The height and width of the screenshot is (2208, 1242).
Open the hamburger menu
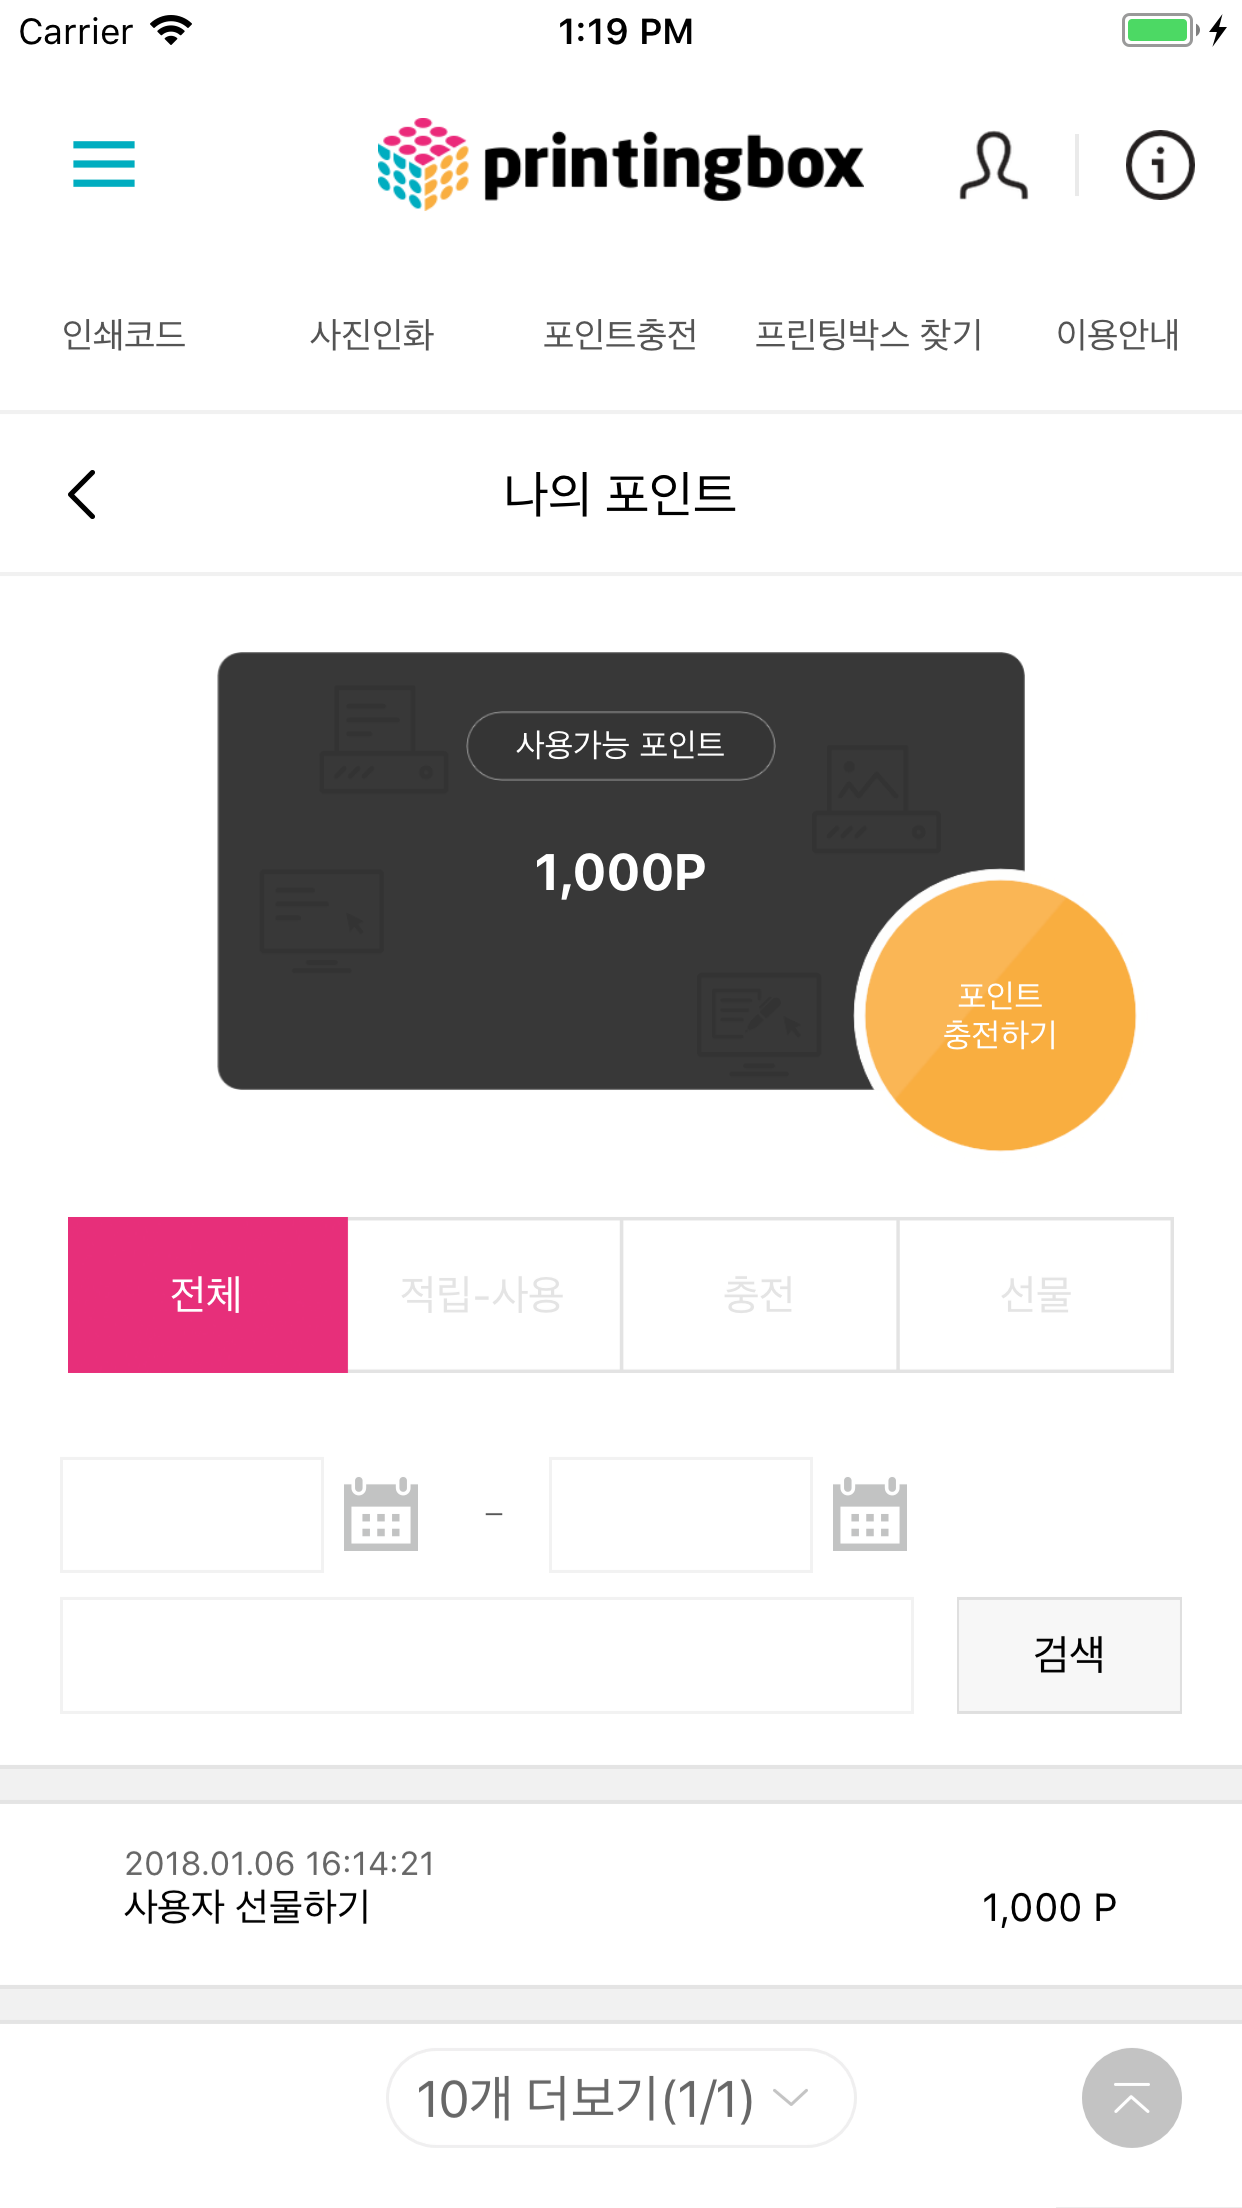(x=104, y=164)
